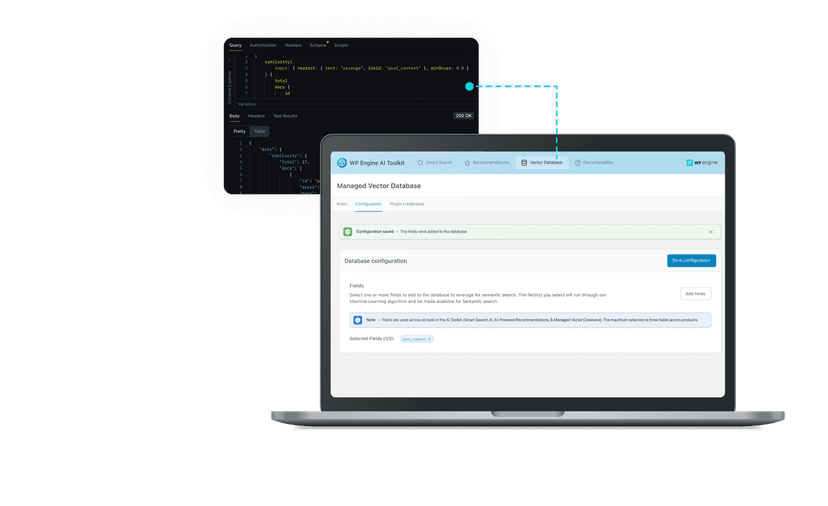Click the Add fields button
Image resolution: width=828 pixels, height=506 pixels.
pos(695,294)
